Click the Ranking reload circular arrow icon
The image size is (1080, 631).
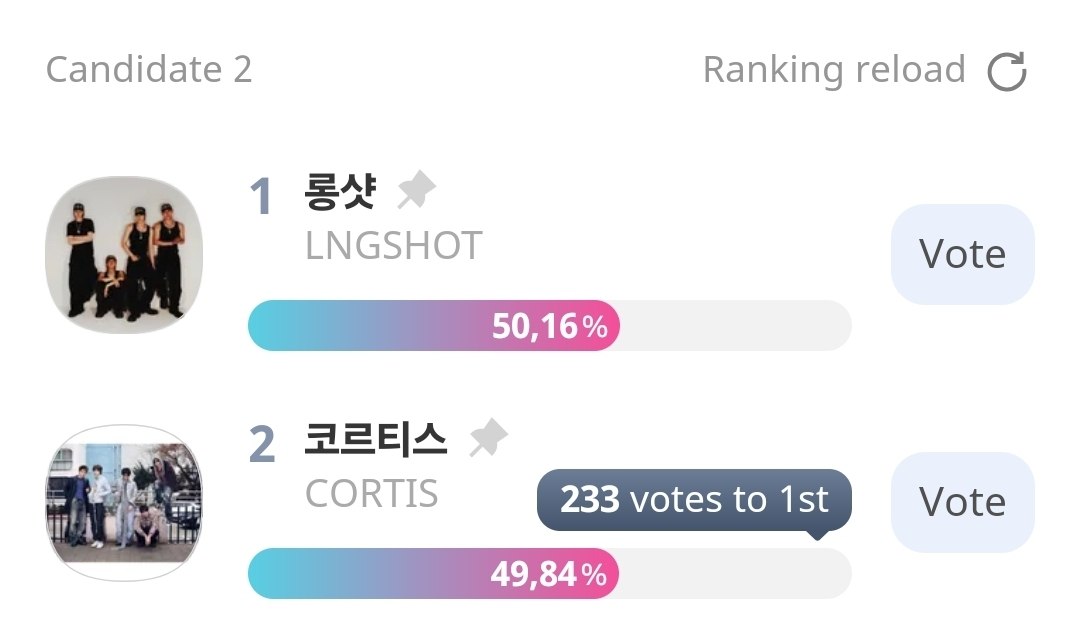(x=1007, y=71)
